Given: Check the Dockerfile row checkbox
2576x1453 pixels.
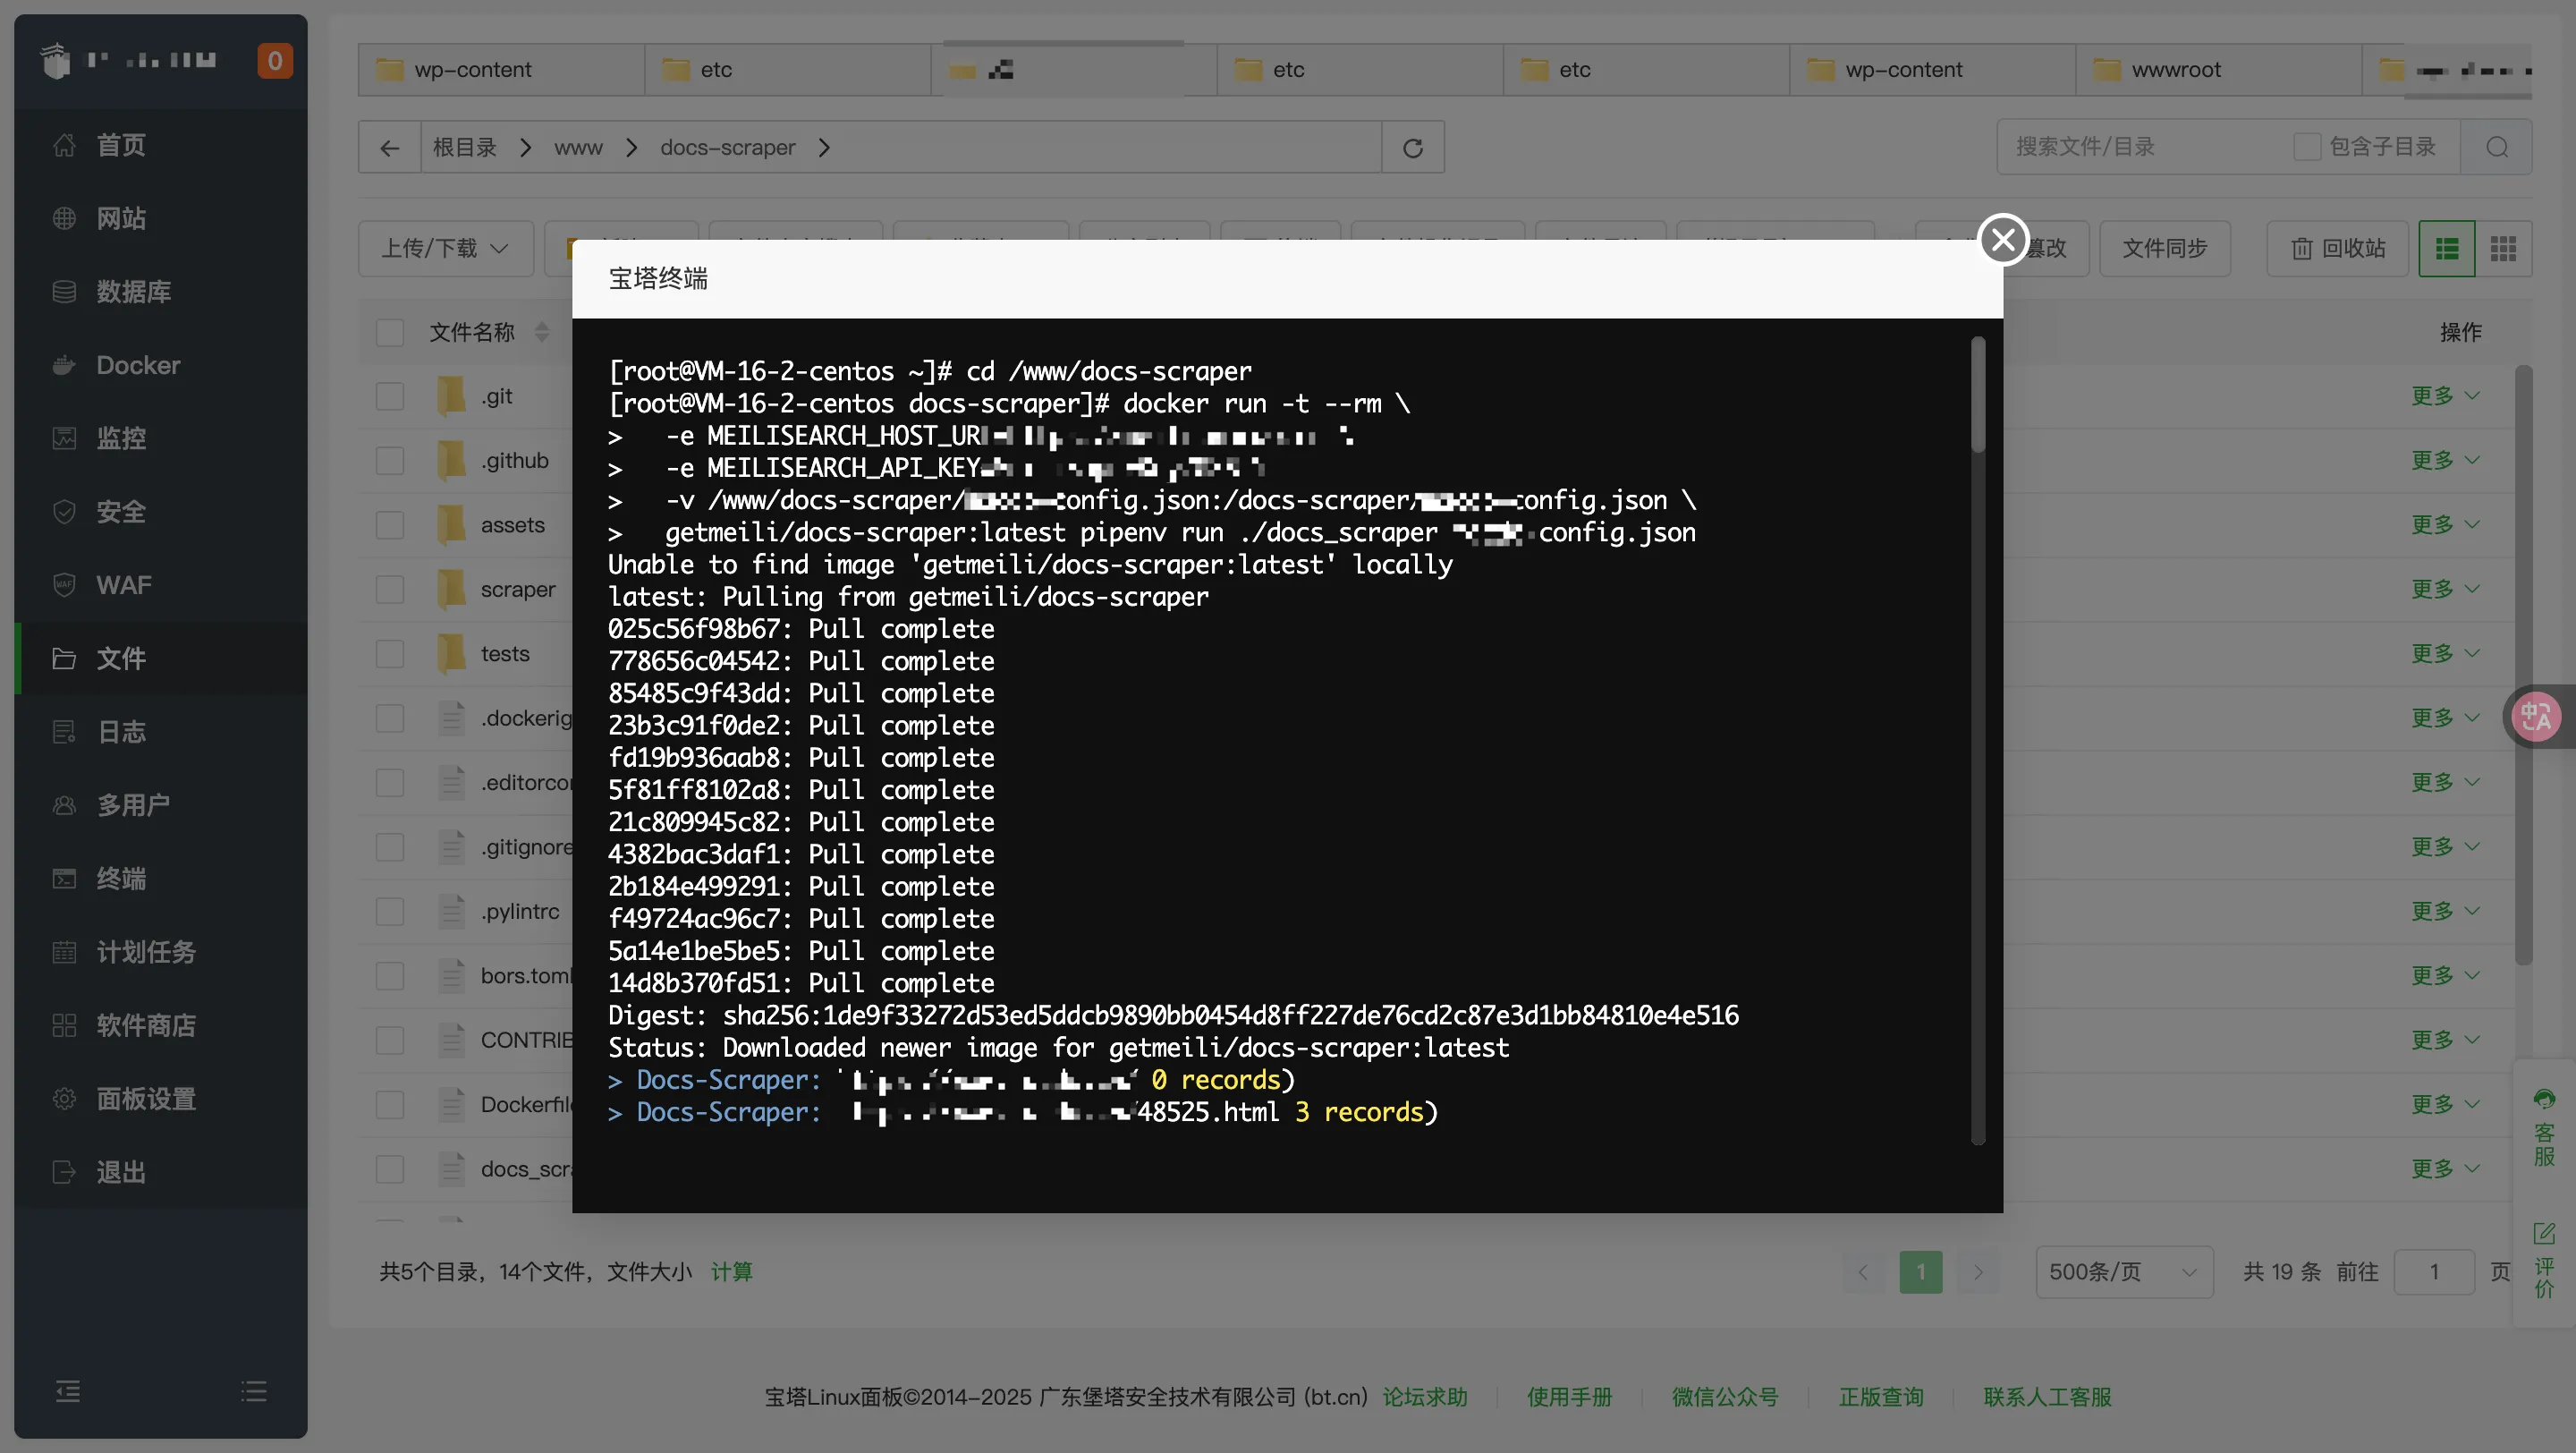Looking at the screenshot, I should [x=390, y=1105].
